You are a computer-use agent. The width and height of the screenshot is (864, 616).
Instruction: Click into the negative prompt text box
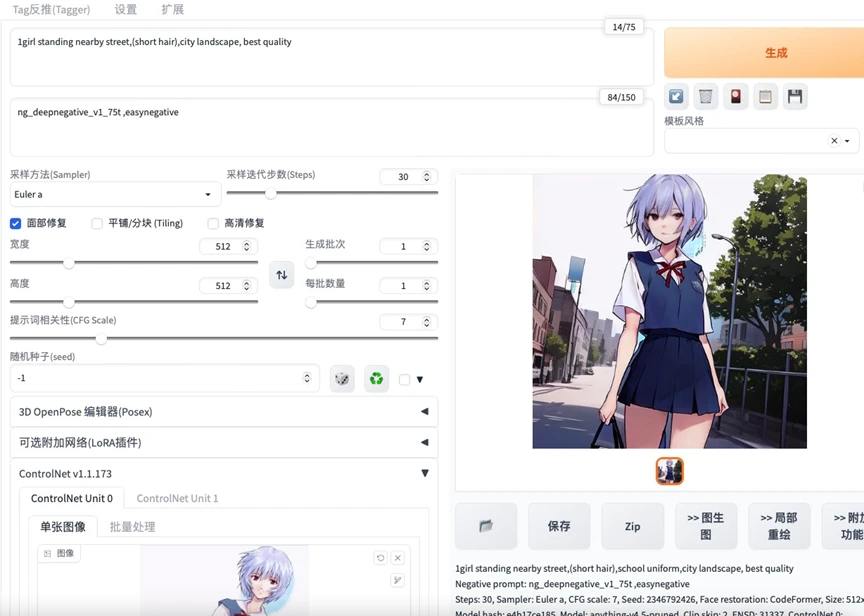332,128
